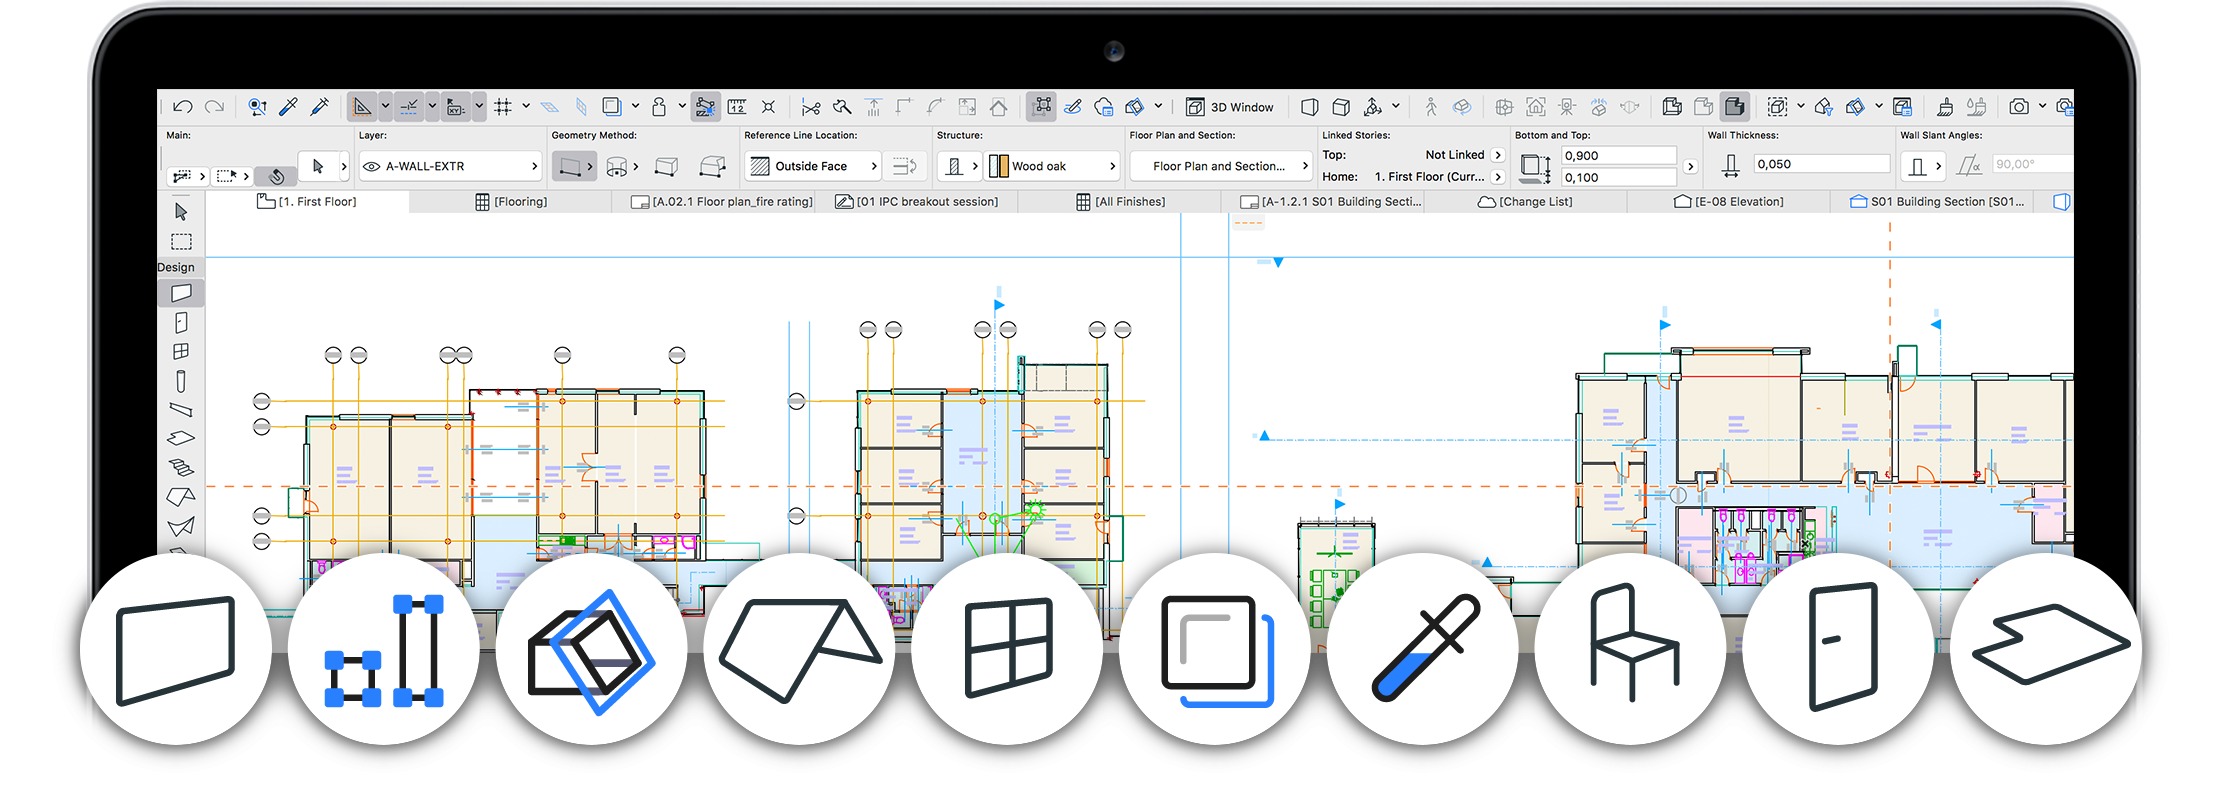Image resolution: width=2229 pixels, height=799 pixels.
Task: Select the Find and Select magnifier icon
Action: point(258,107)
